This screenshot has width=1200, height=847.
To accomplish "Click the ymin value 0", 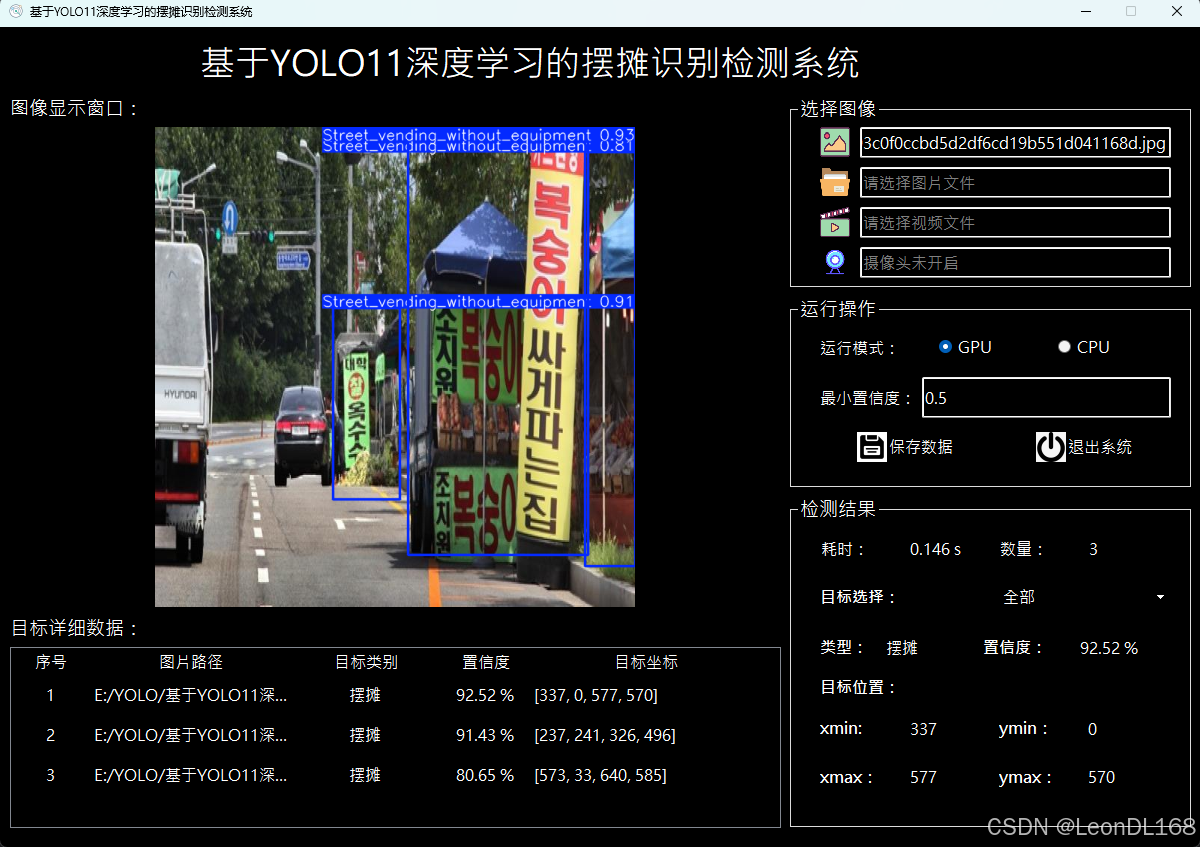I will [x=1092, y=729].
